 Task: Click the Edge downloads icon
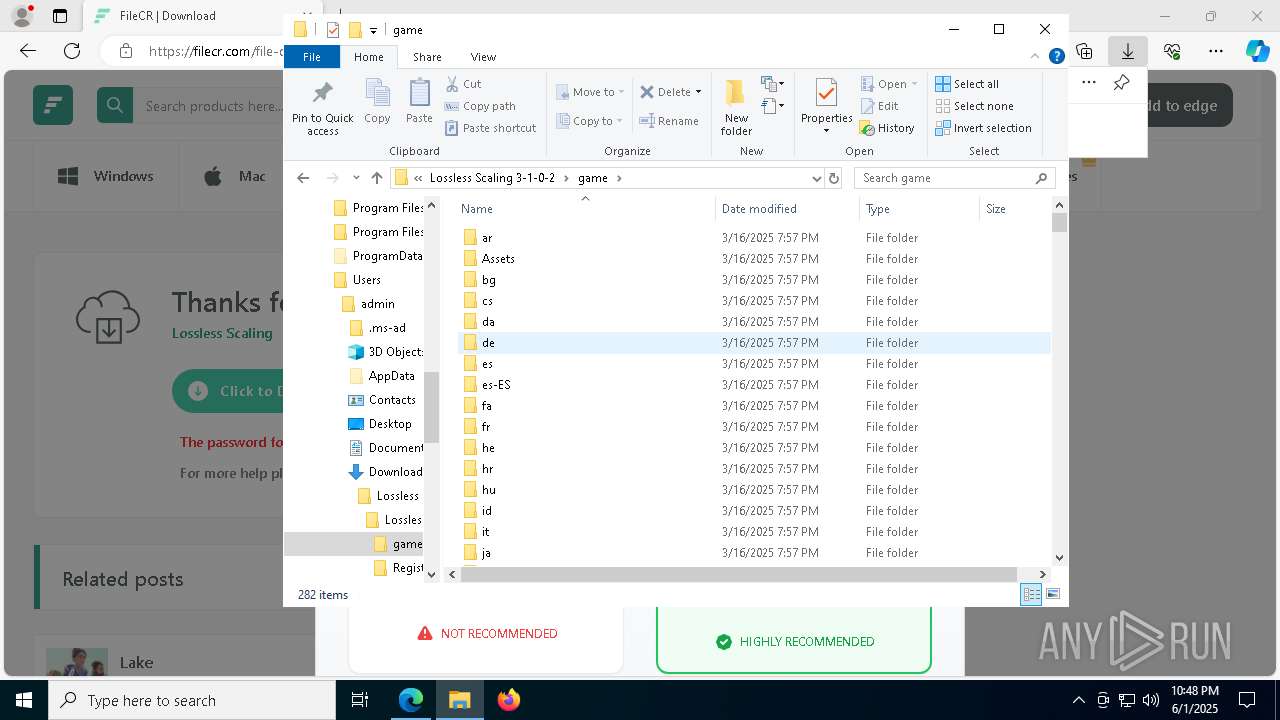coord(1128,51)
